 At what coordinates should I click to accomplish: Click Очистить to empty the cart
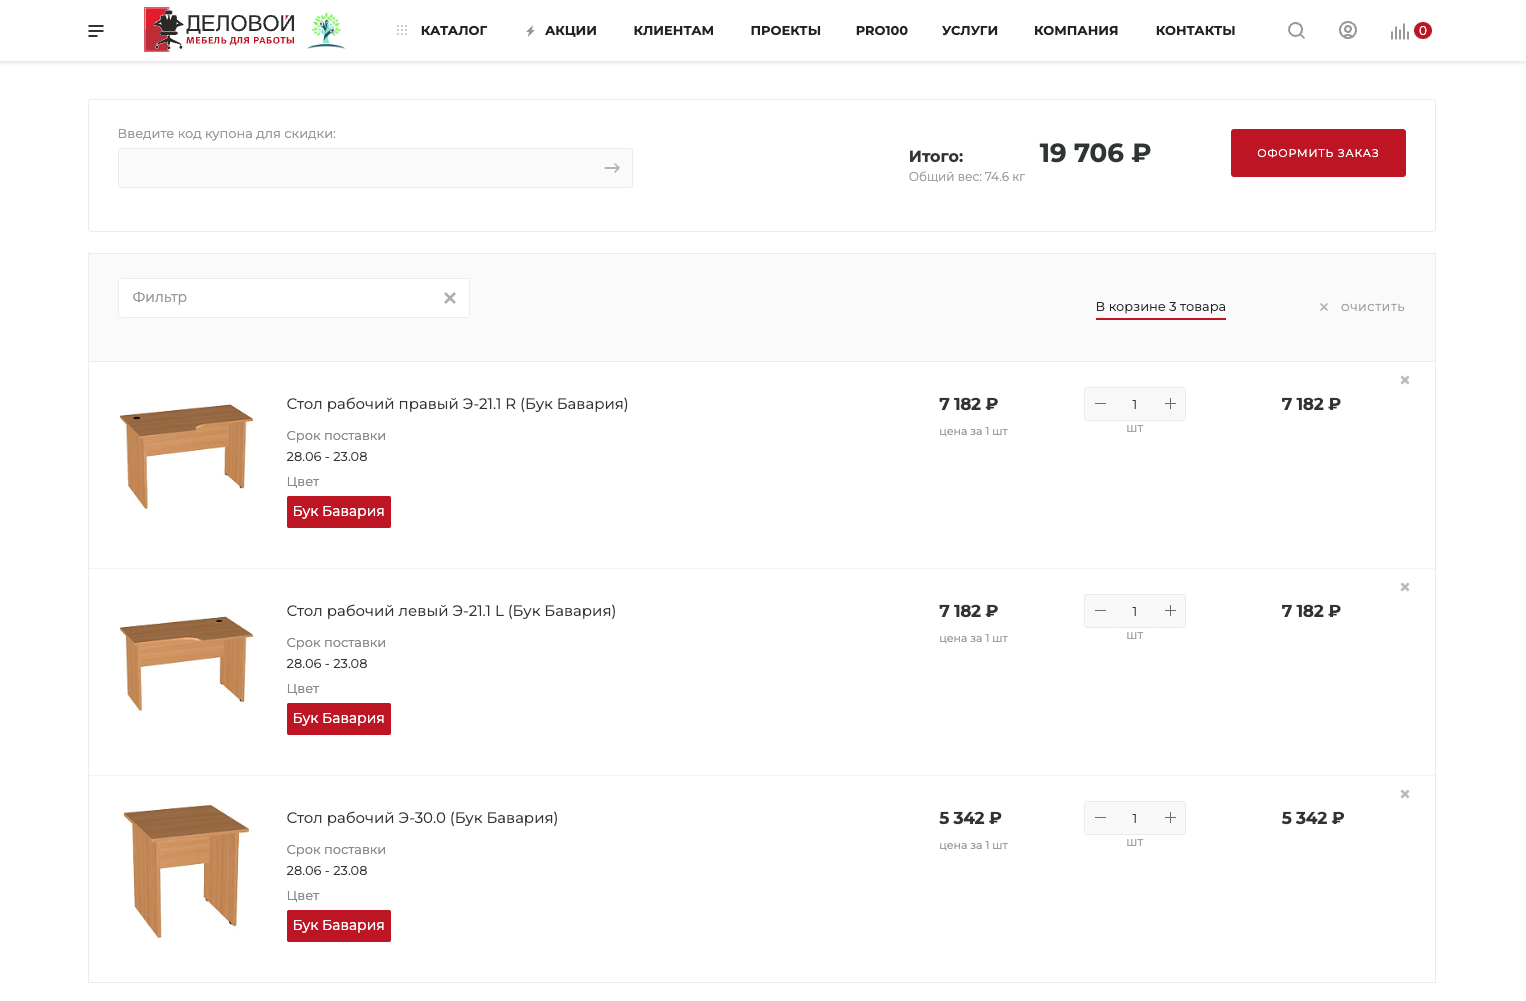[1371, 307]
